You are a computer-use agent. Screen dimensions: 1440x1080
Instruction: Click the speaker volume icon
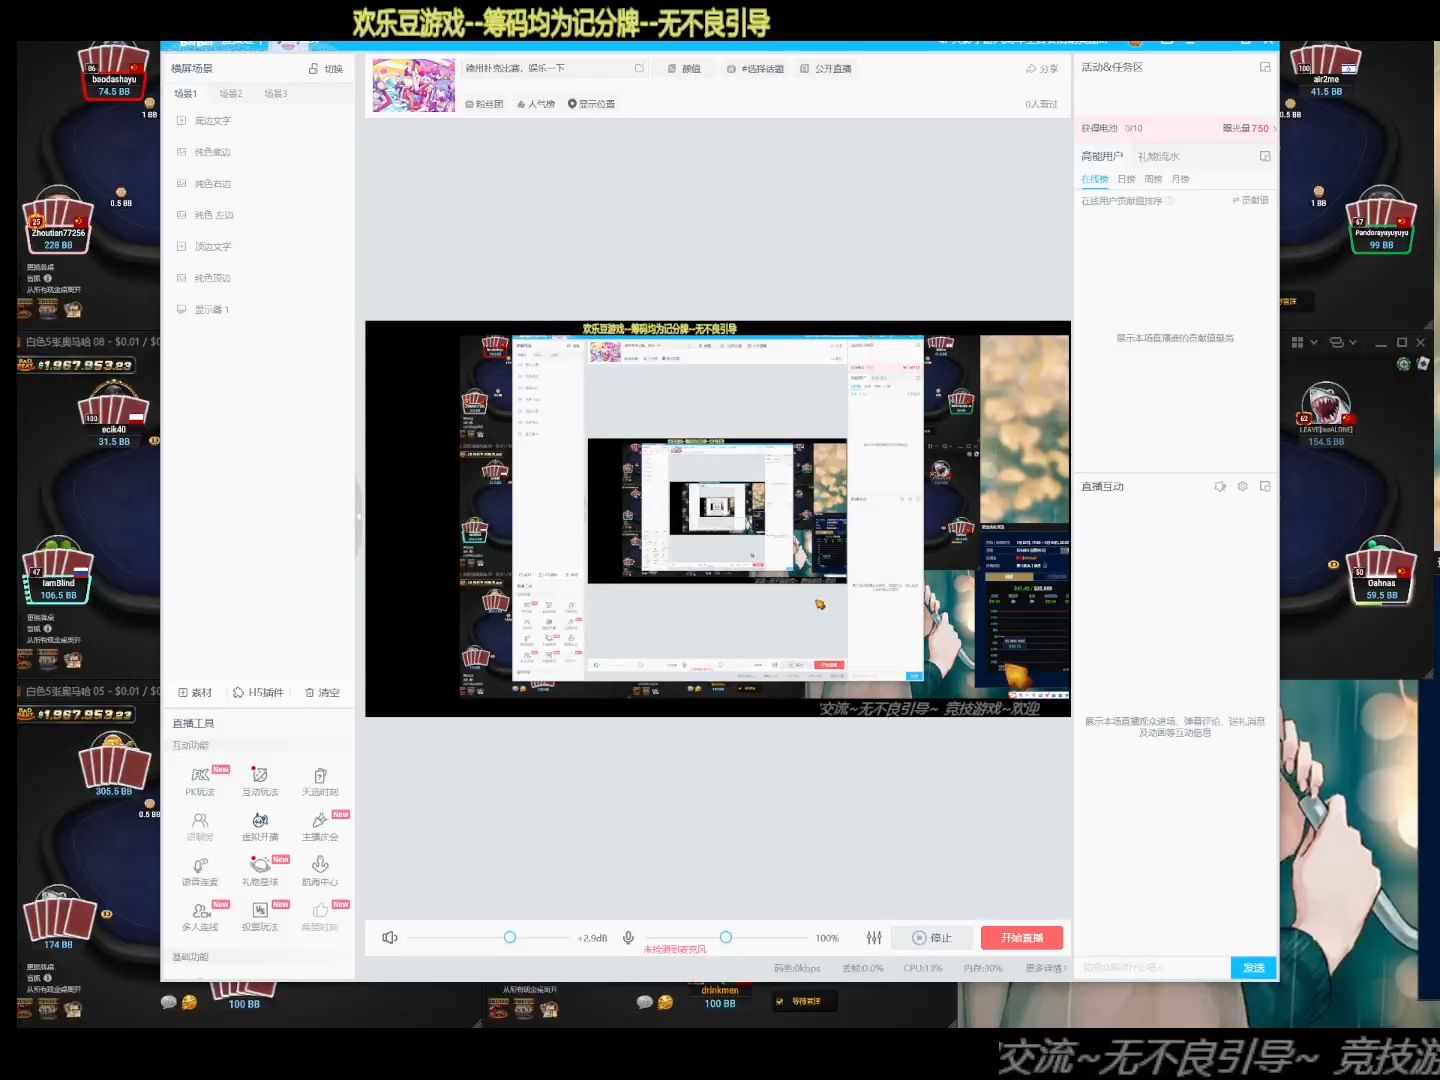coord(390,937)
